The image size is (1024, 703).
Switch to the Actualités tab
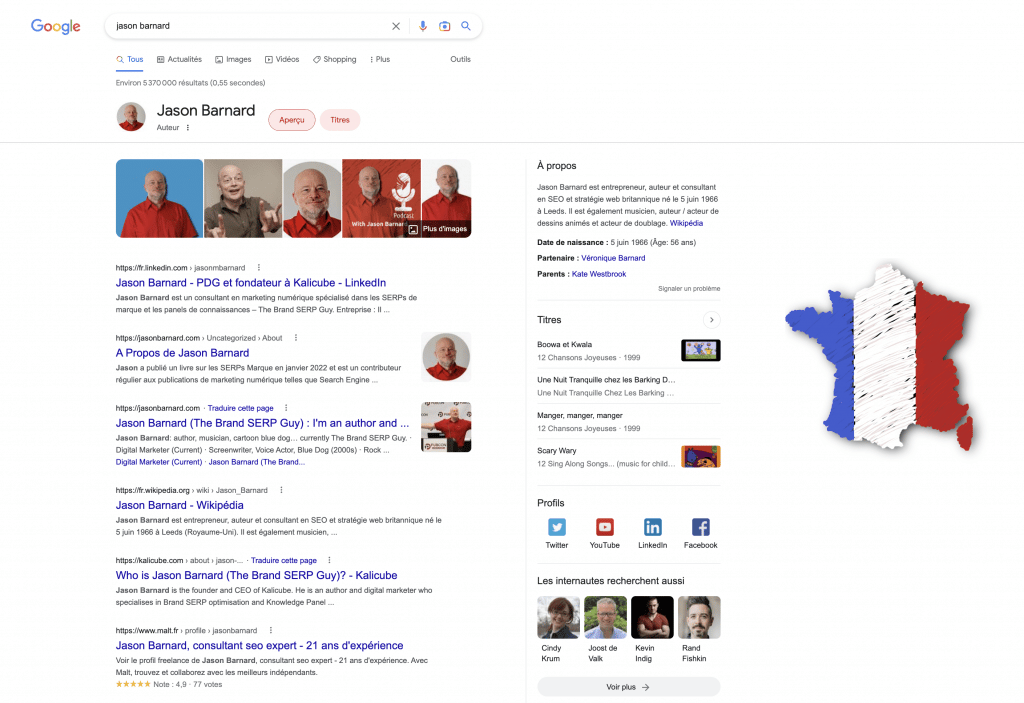(x=179, y=59)
